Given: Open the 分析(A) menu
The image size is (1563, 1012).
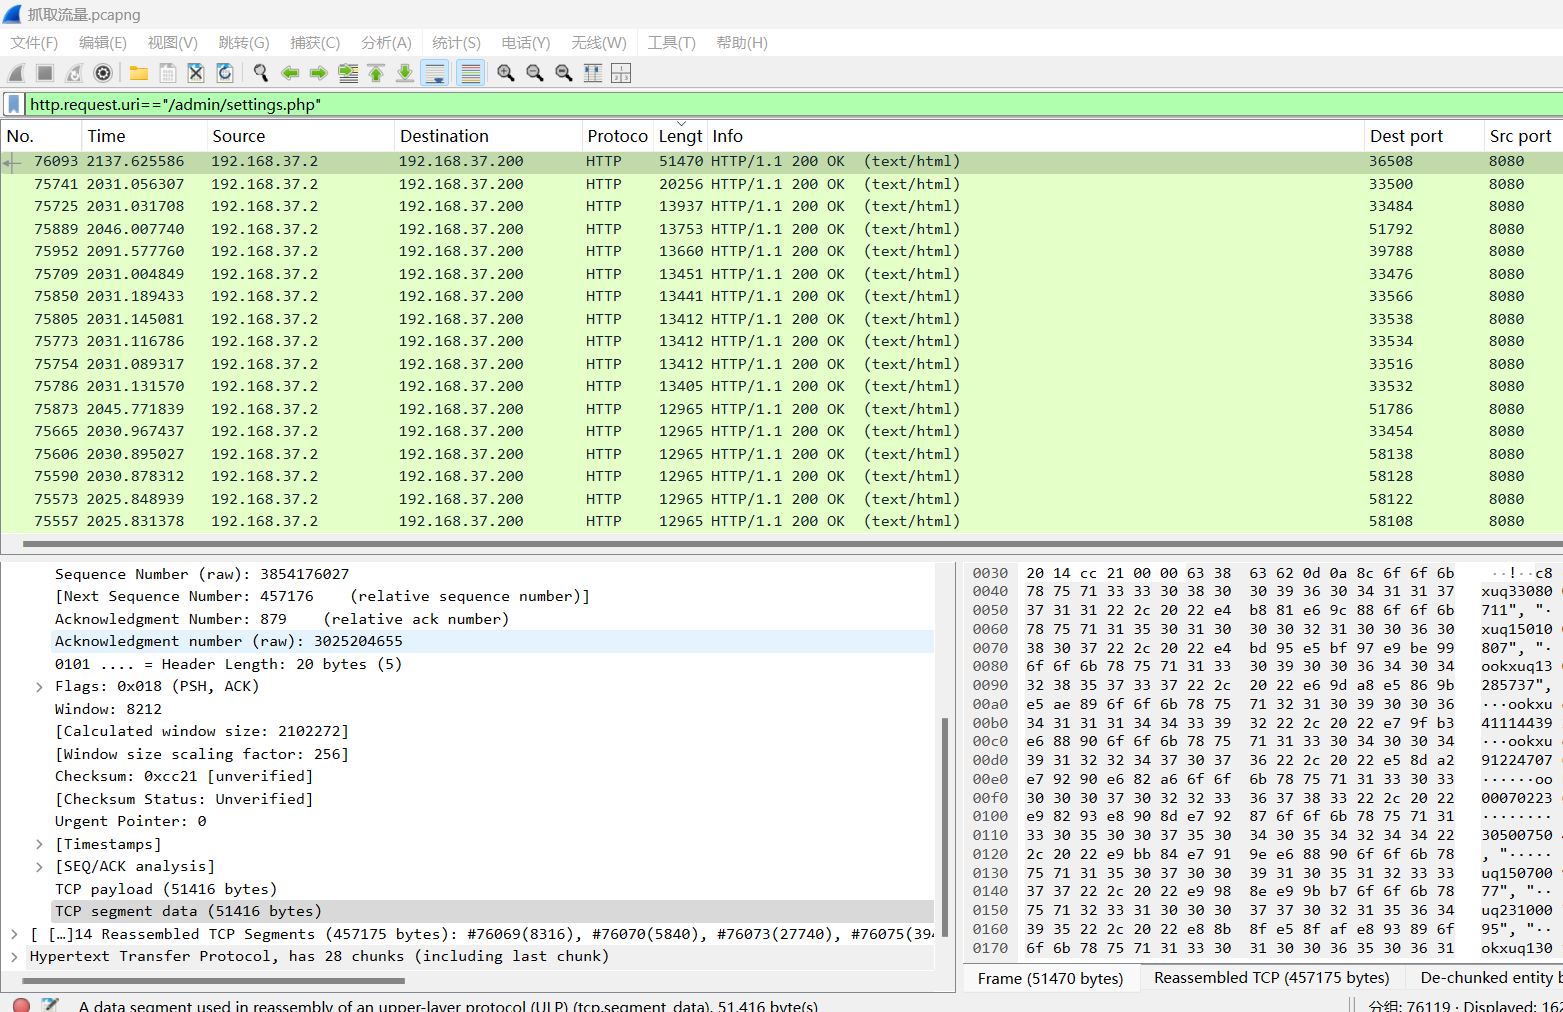Looking at the screenshot, I should tap(386, 43).
